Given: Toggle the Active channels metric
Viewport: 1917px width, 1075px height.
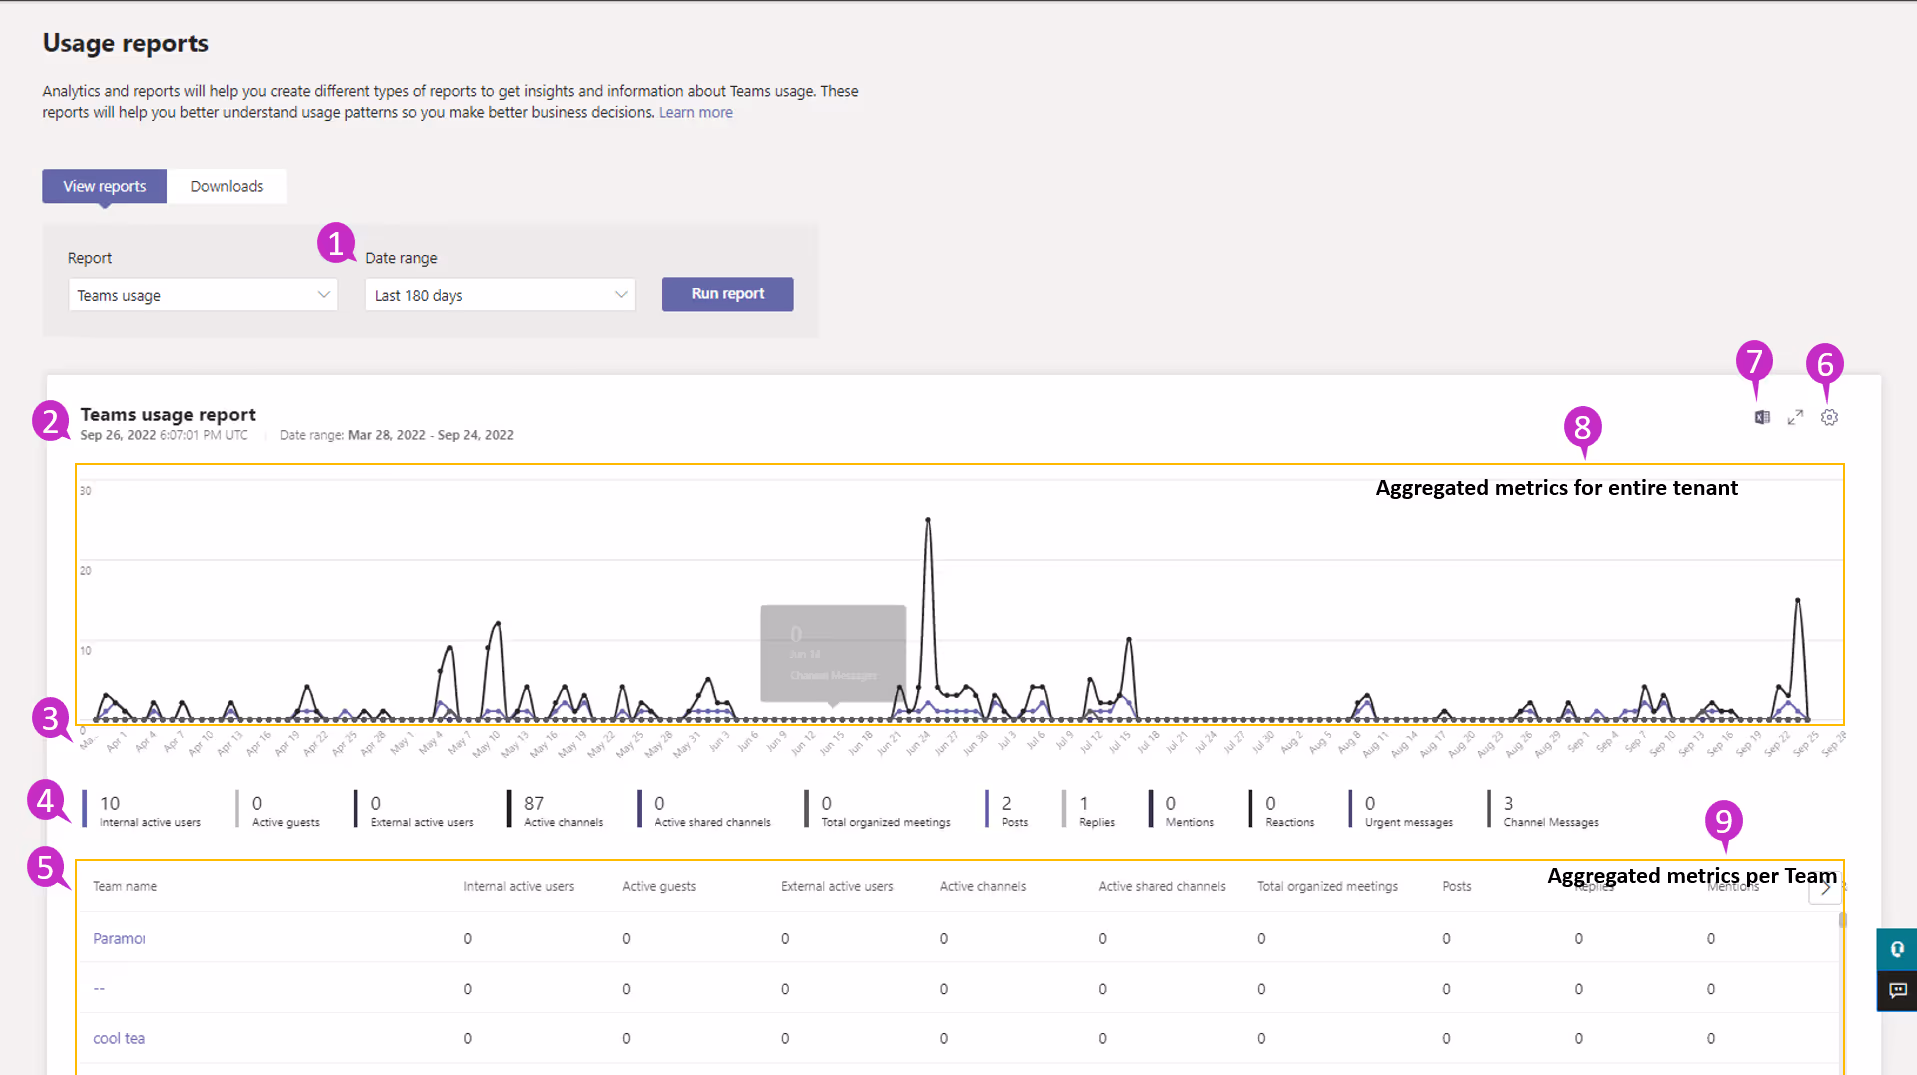Looking at the screenshot, I should tap(556, 810).
